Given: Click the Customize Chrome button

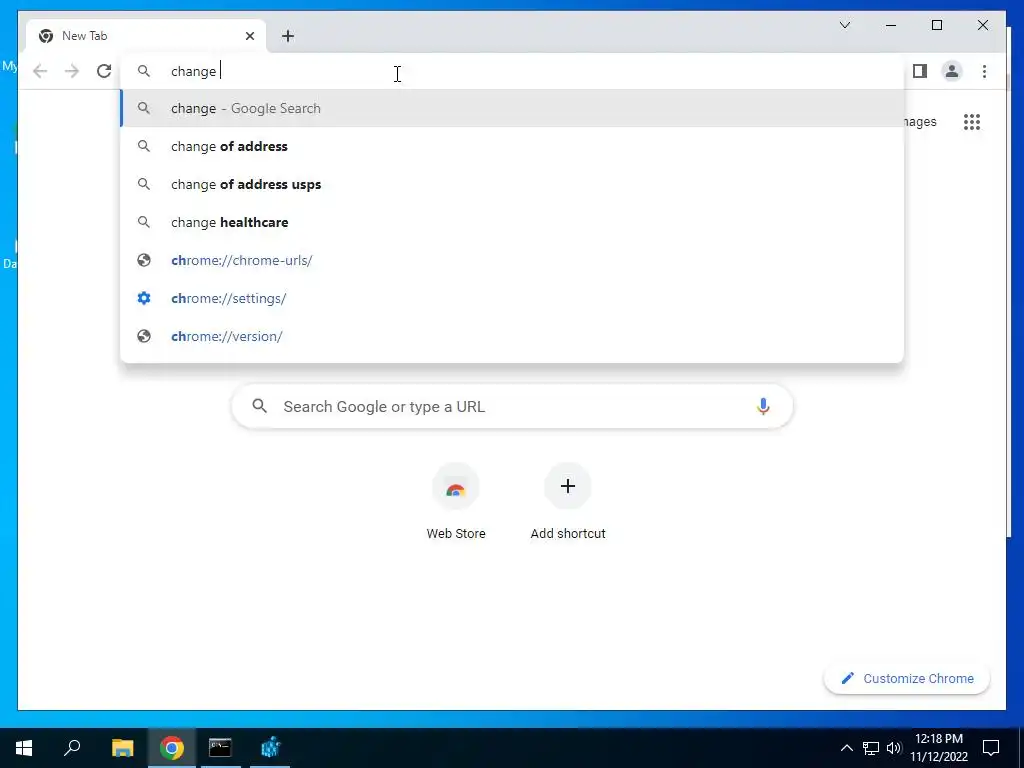Looking at the screenshot, I should pos(907,679).
